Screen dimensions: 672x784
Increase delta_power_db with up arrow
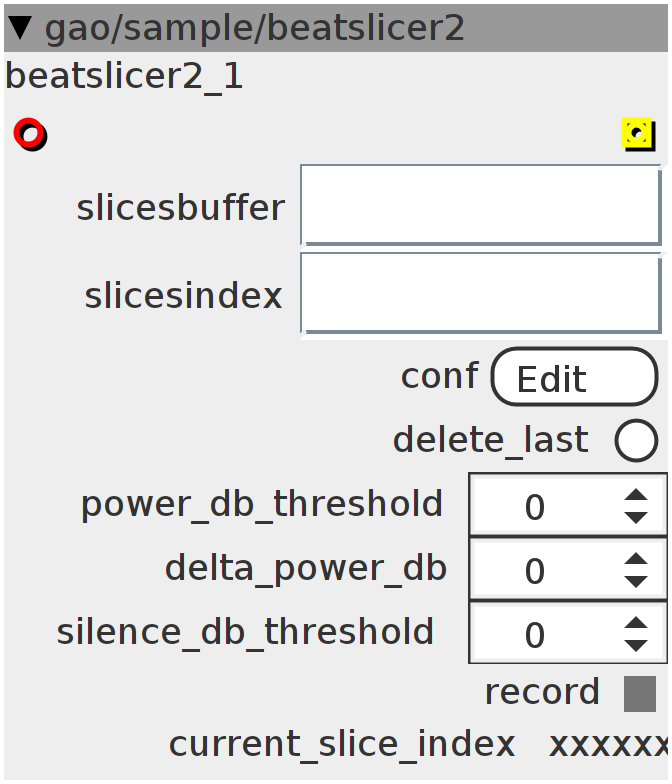(636, 558)
